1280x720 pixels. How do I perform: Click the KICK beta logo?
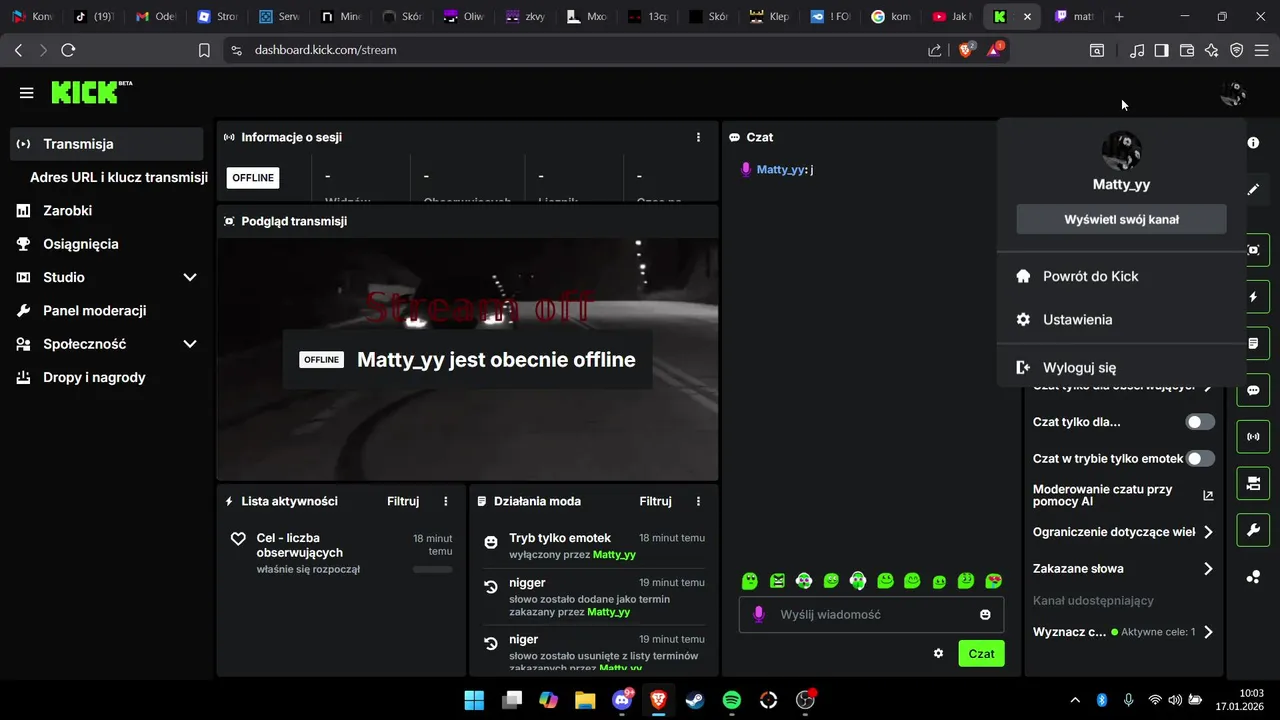tap(92, 92)
